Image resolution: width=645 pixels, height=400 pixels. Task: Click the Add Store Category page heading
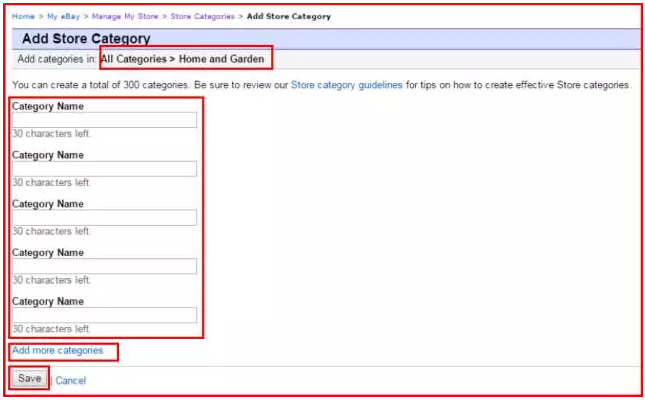(x=86, y=39)
